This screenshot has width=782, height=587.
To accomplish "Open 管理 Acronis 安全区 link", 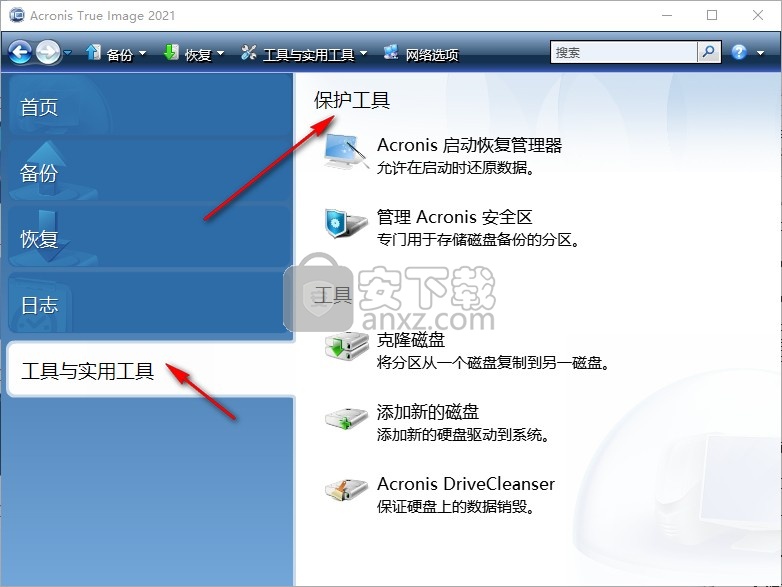I will 454,217.
